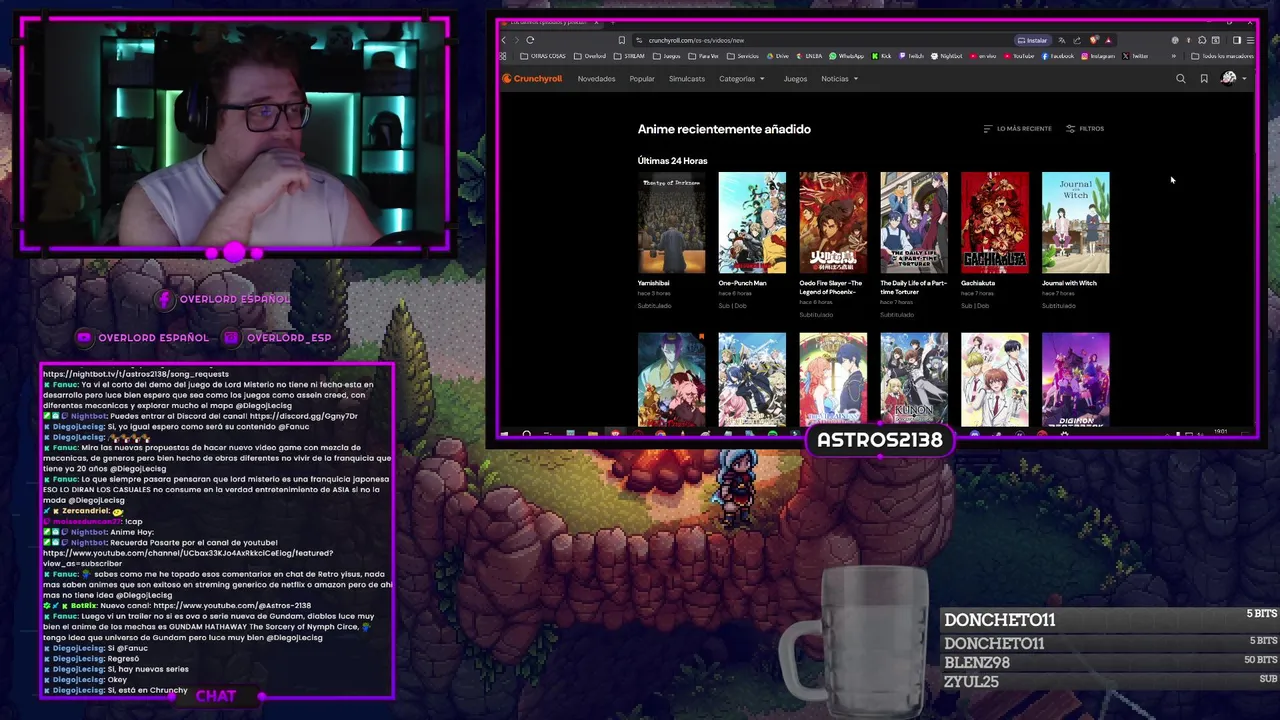Viewport: 1280px width, 720px height.
Task: Open the Filtros filter control
Action: (1085, 129)
